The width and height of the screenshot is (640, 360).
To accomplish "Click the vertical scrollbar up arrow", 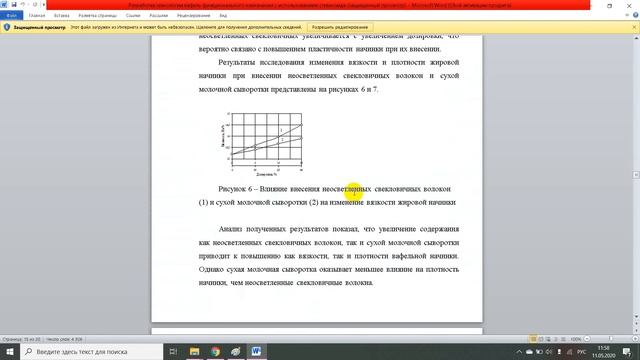I will [636, 38].
